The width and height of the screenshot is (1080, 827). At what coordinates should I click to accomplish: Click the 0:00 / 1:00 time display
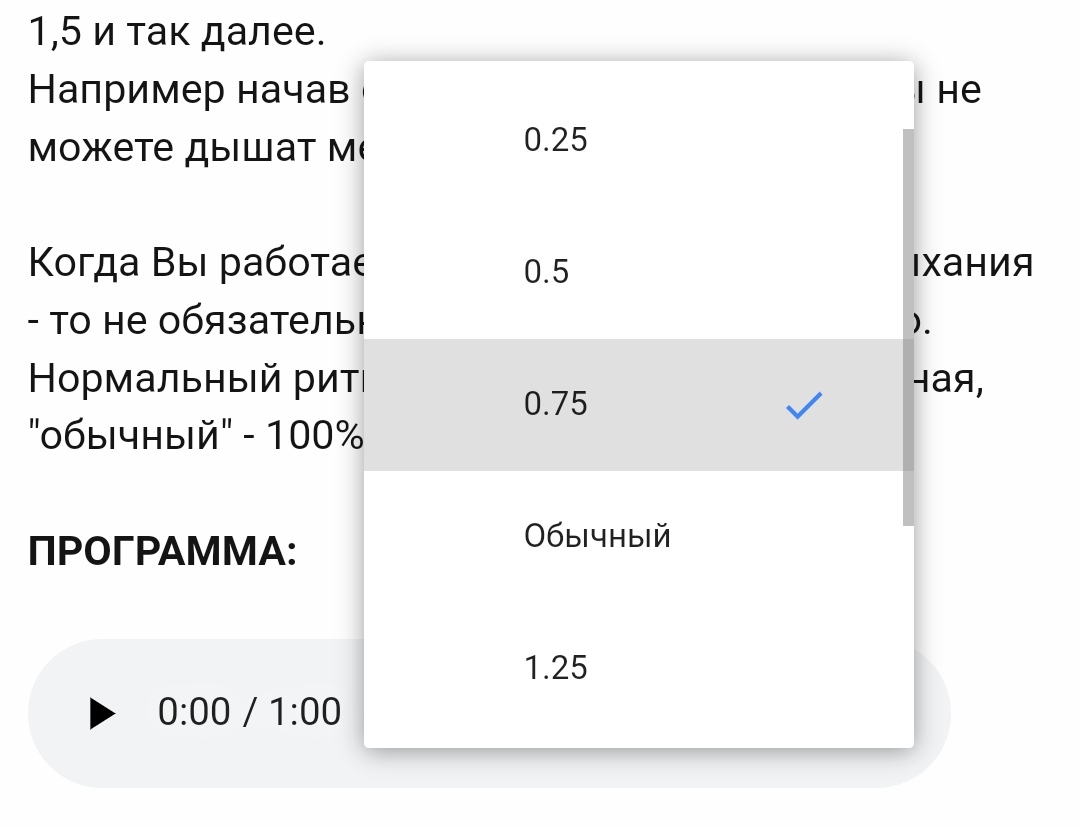click(x=249, y=712)
